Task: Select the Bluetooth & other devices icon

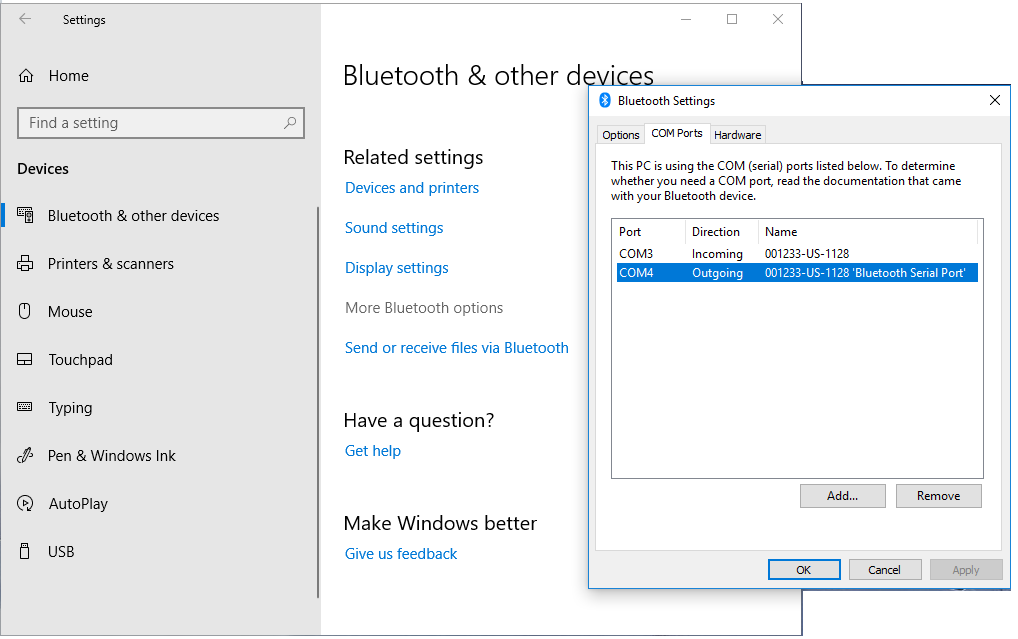Action: [x=26, y=216]
